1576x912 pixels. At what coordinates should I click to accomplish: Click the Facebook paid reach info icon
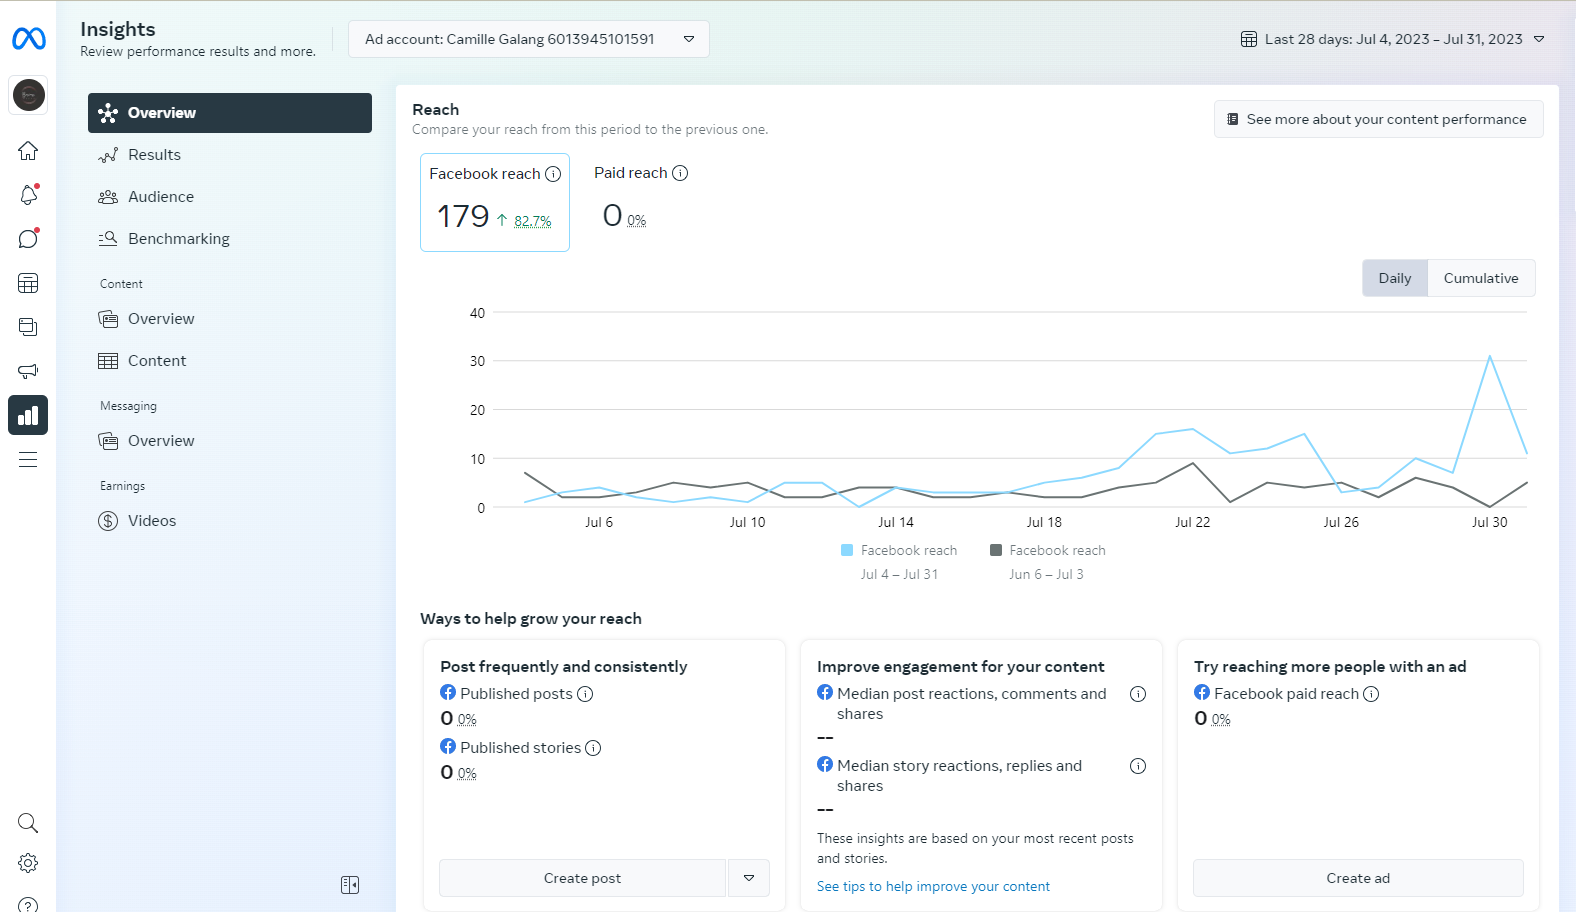(x=1371, y=694)
